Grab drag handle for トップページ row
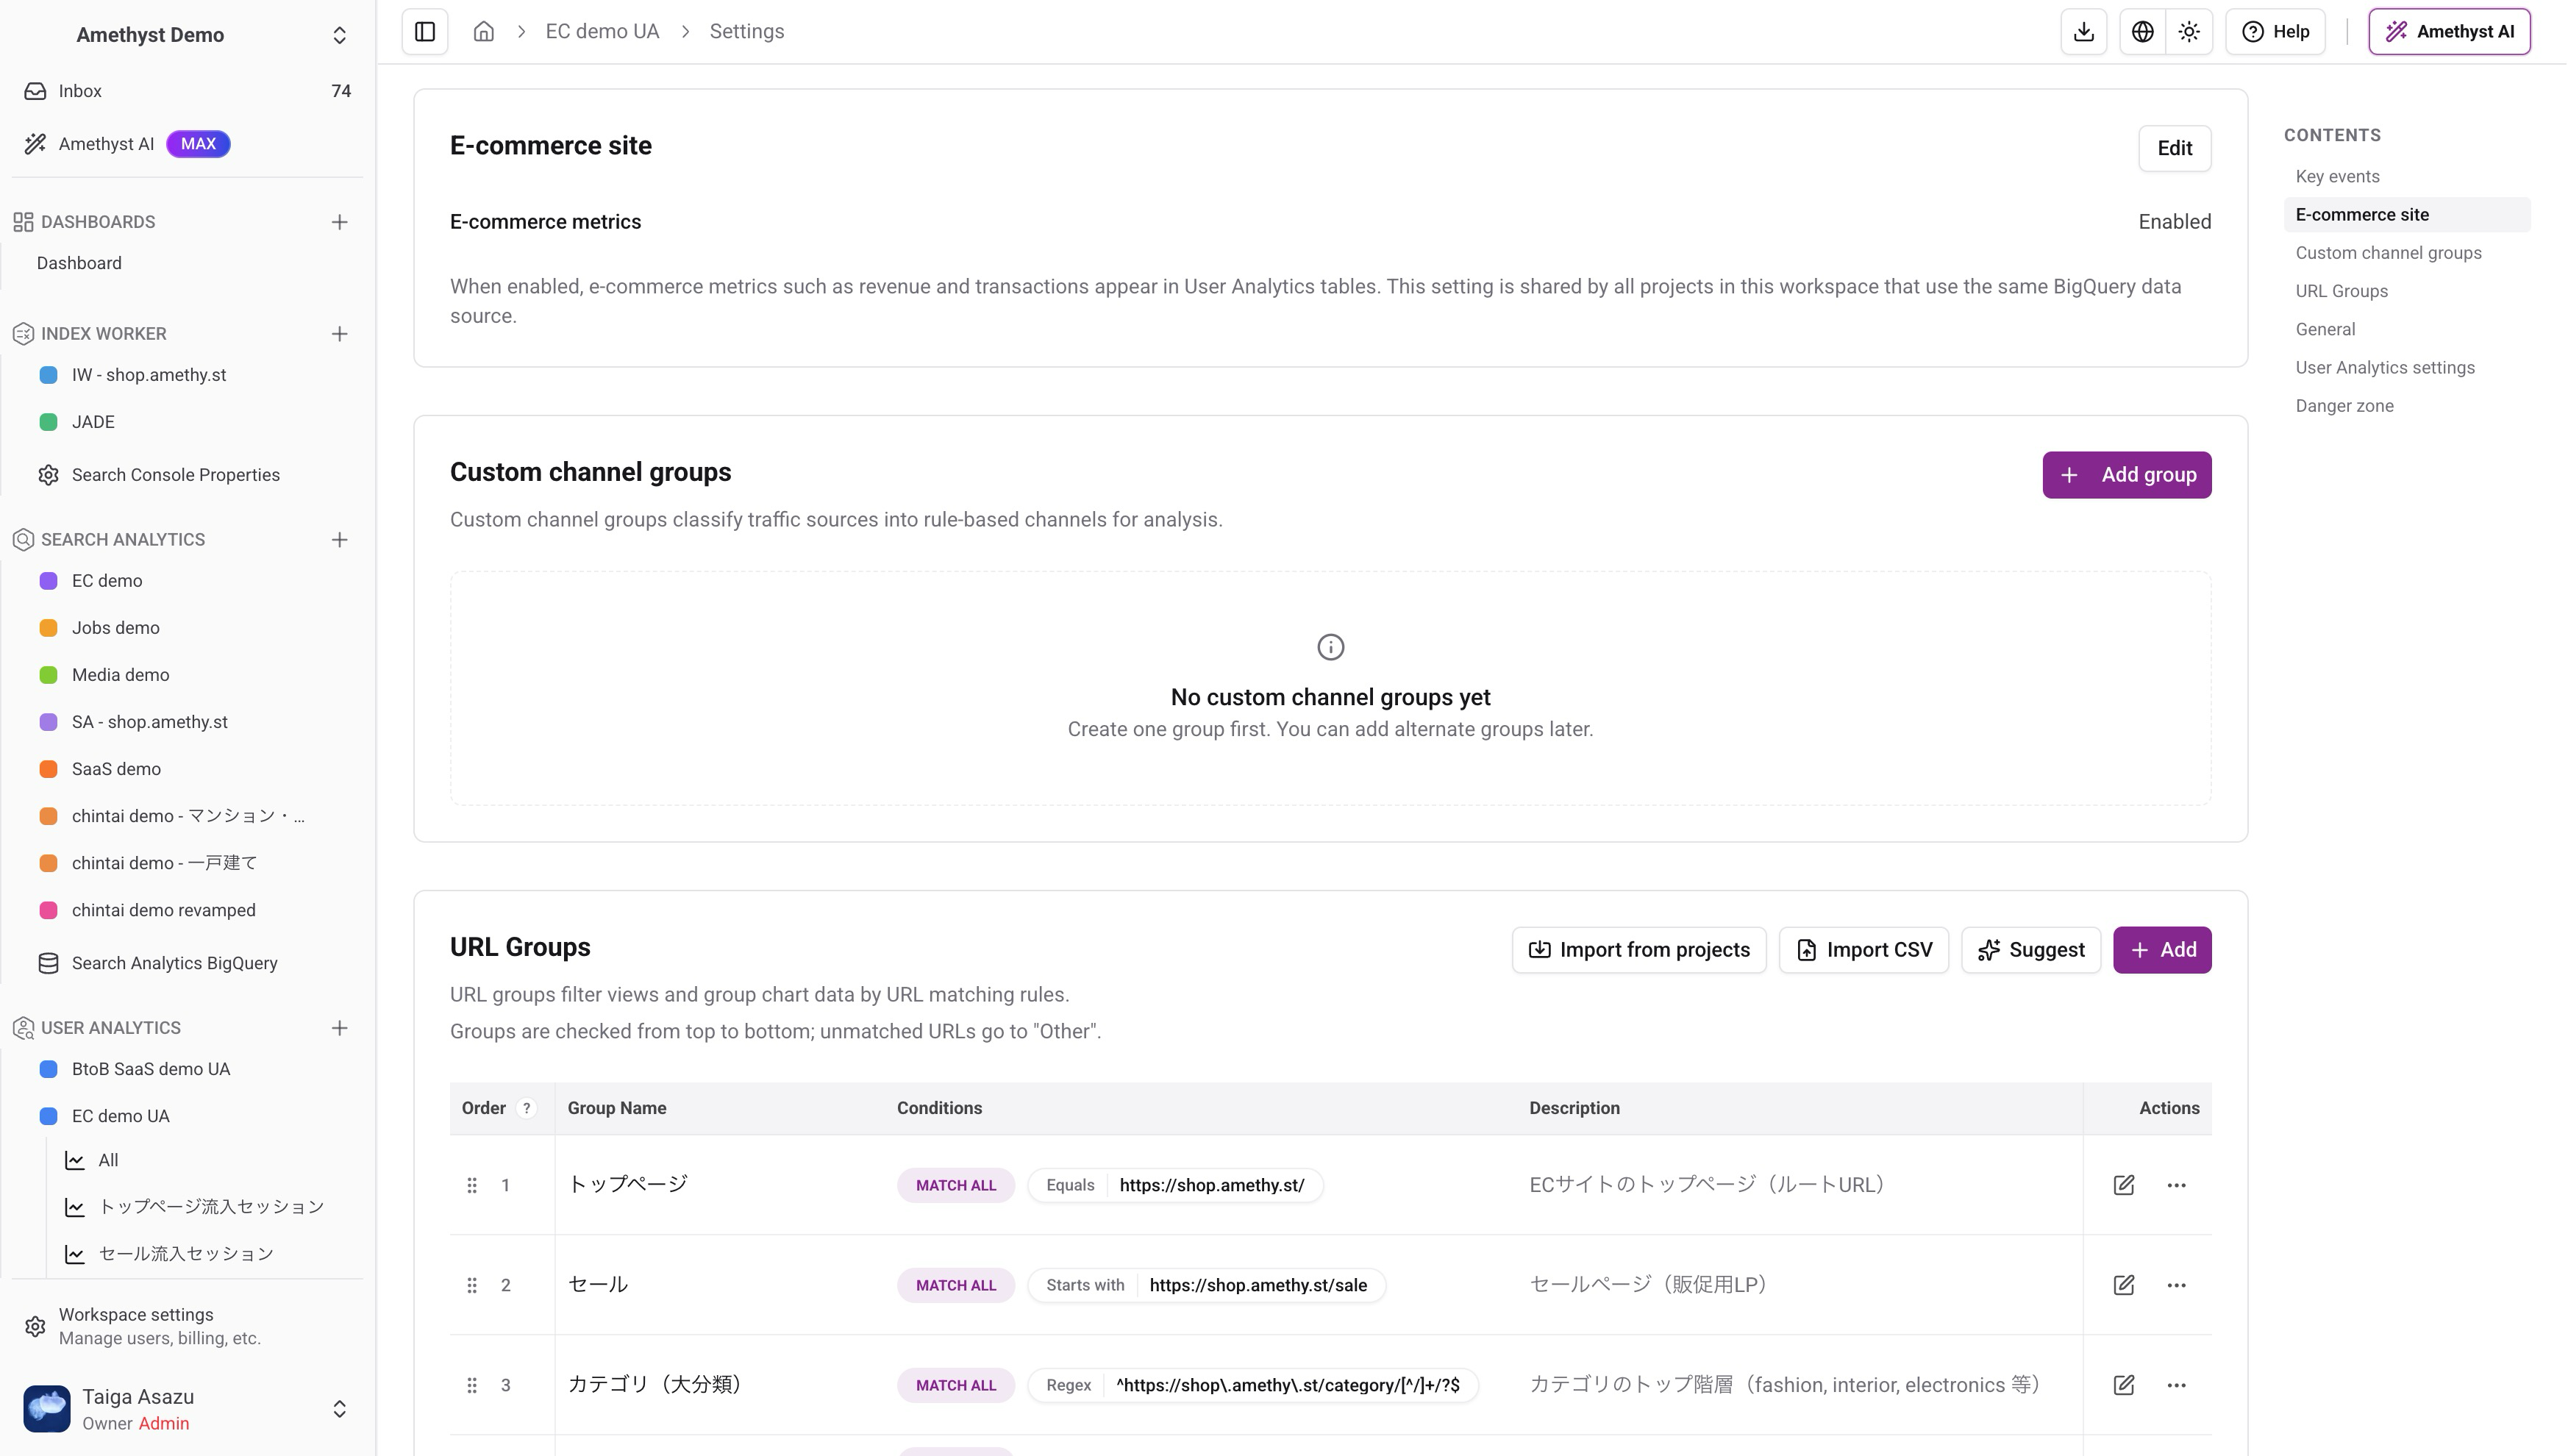Image resolution: width=2568 pixels, height=1456 pixels. [472, 1185]
